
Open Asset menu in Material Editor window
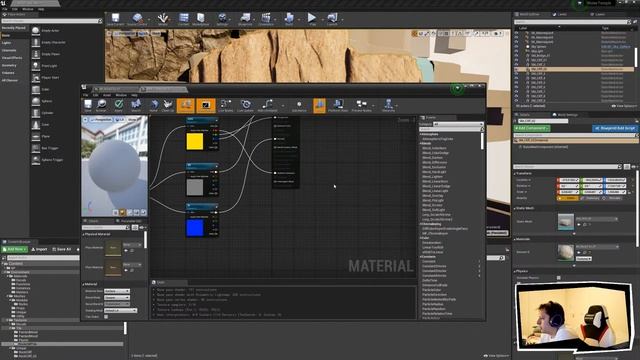[107, 95]
